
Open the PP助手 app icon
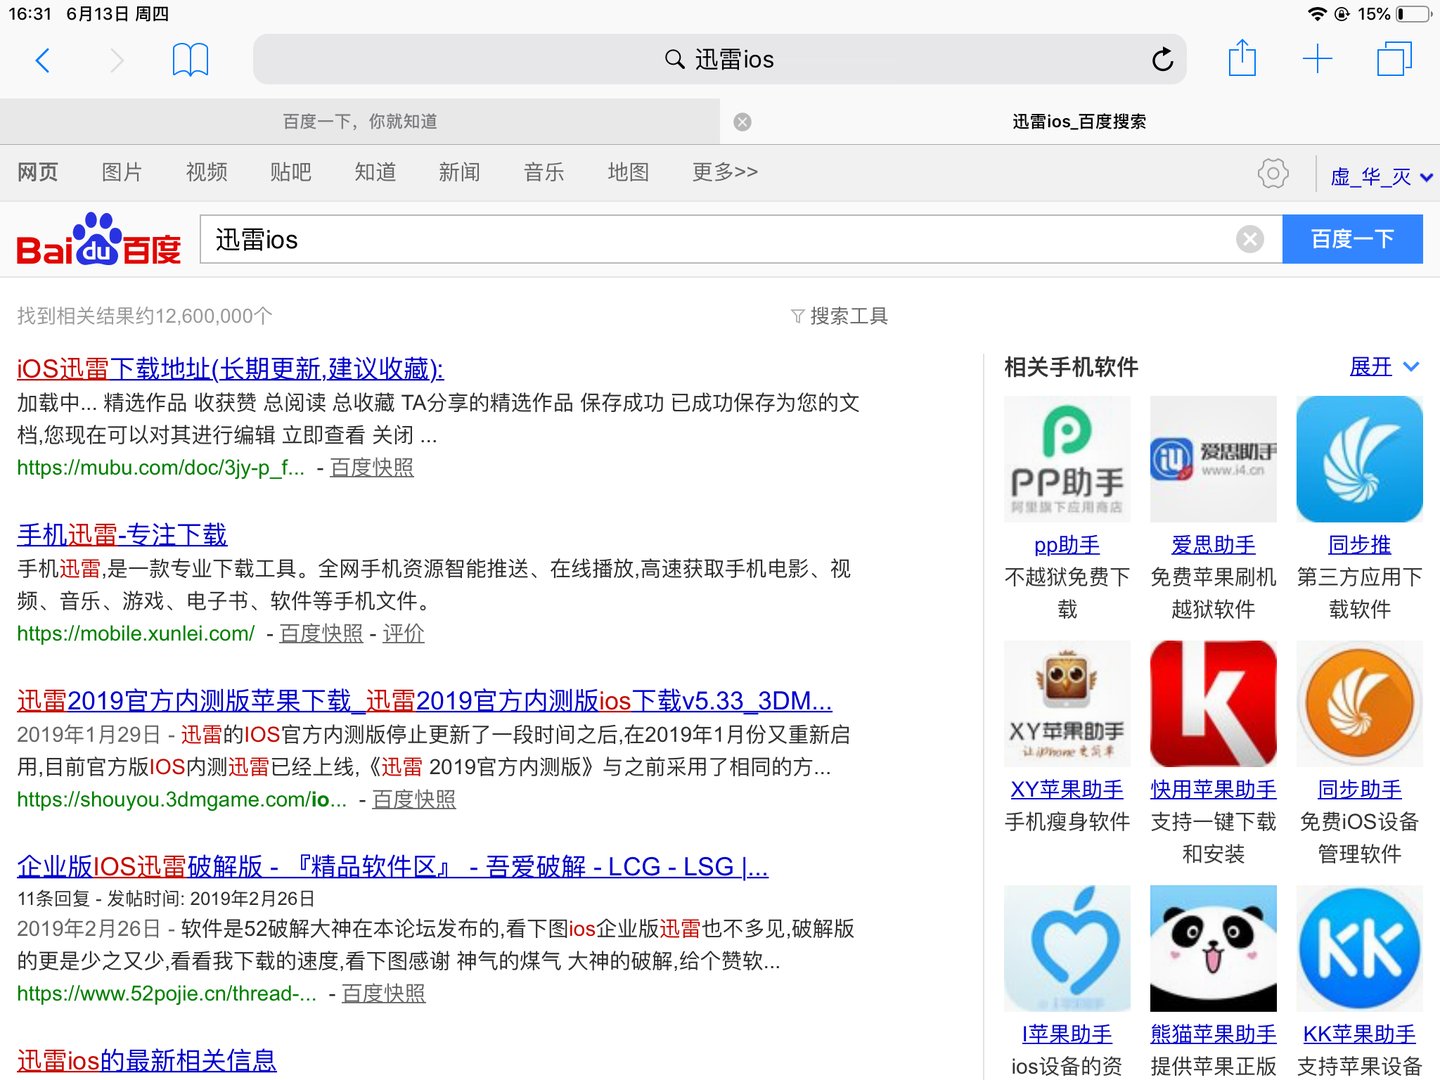pos(1066,459)
